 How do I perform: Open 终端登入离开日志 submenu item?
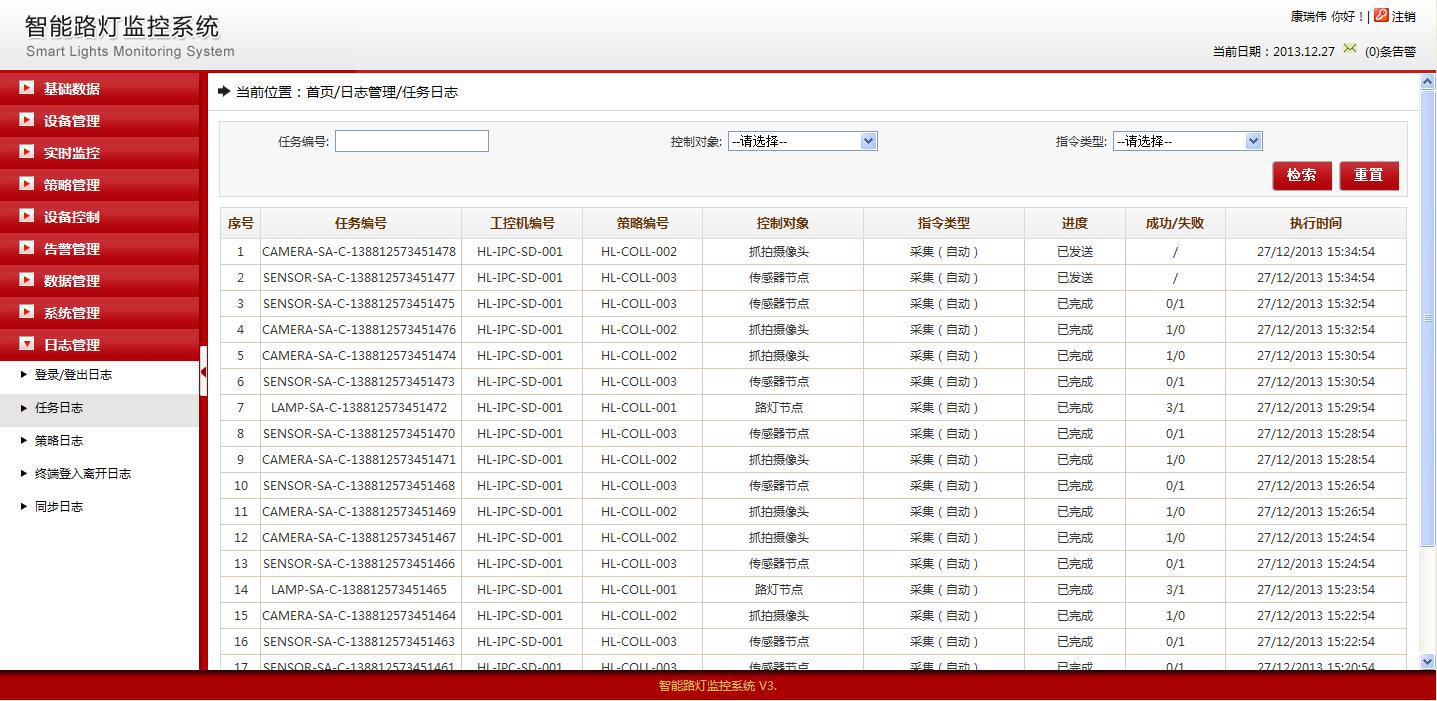click(x=83, y=474)
